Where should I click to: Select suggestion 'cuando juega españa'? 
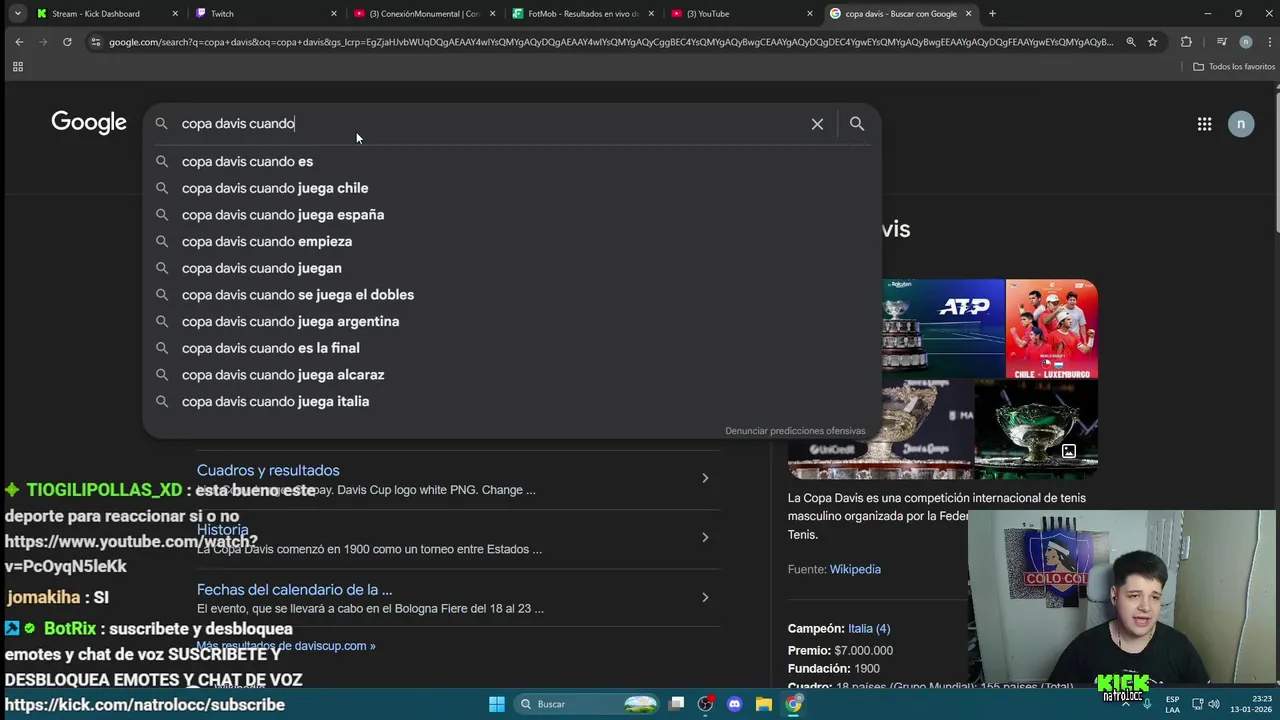pos(512,215)
